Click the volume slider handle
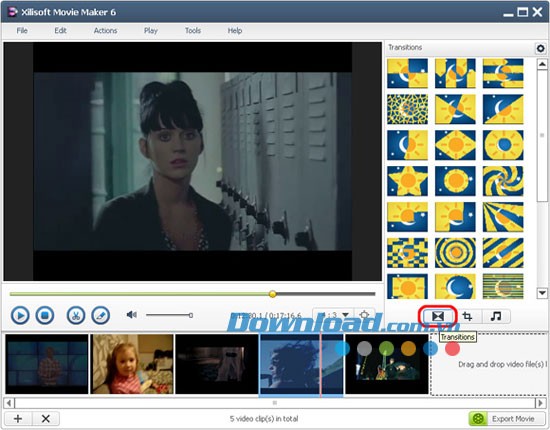The width and height of the screenshot is (550, 430). [191, 315]
